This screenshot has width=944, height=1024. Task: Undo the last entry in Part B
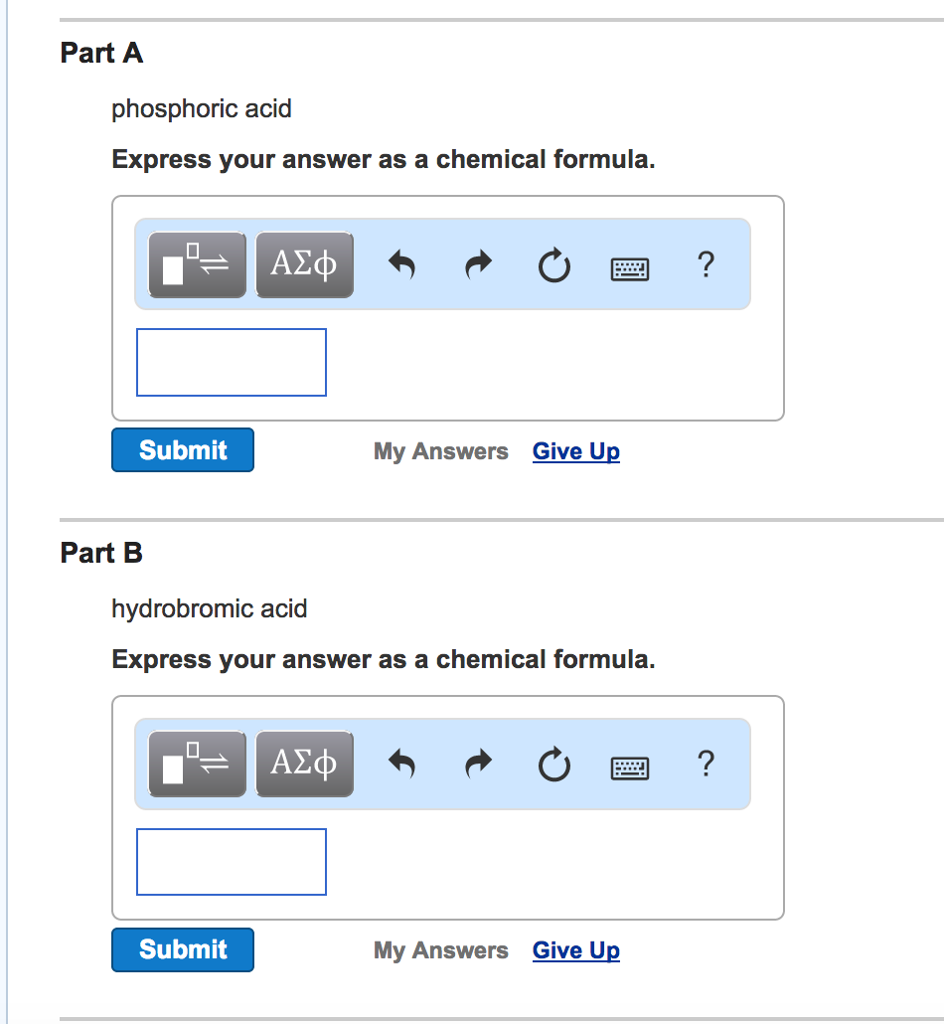point(402,763)
